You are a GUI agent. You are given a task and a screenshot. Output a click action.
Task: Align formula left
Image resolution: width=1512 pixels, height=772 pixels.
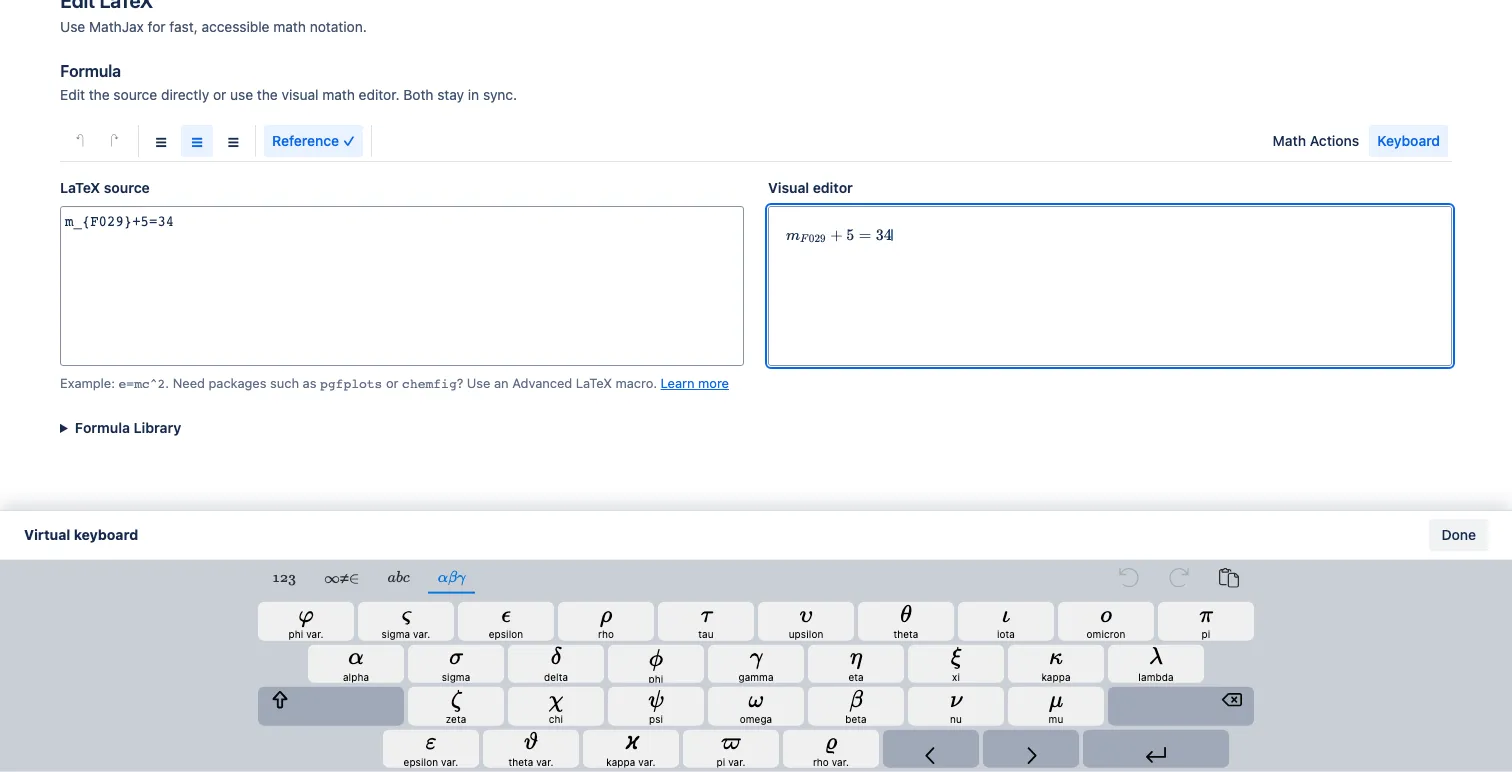point(161,142)
